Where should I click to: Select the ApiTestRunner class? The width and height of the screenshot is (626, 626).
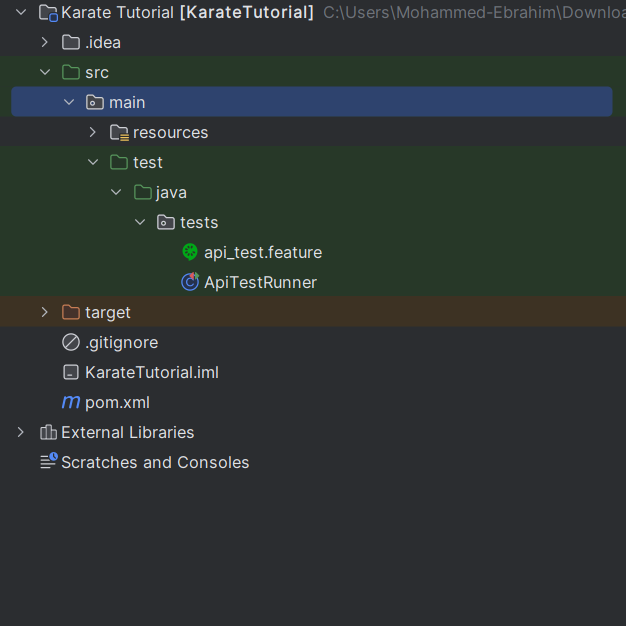(260, 283)
